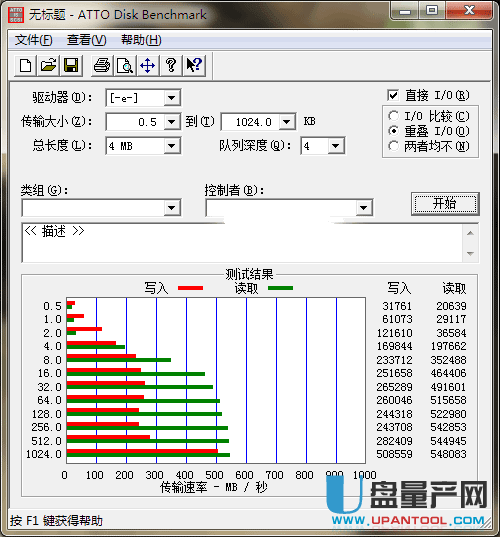Open print preview magnifier icon
This screenshot has height=537, width=500.
(x=125, y=65)
